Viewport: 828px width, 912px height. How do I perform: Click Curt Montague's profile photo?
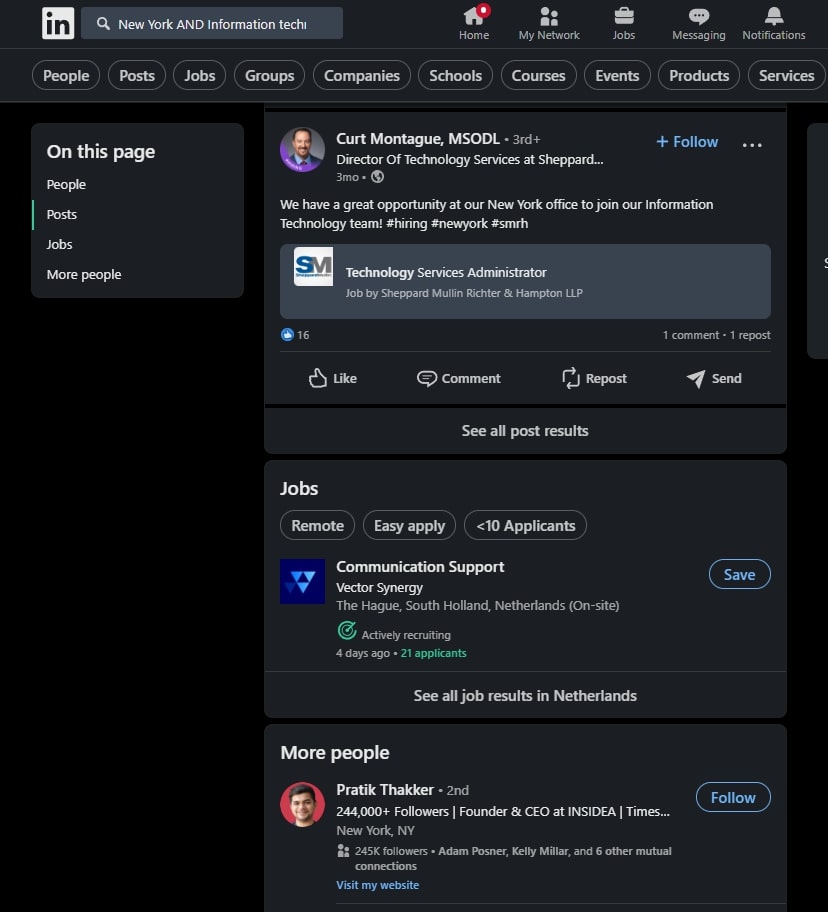click(x=302, y=150)
